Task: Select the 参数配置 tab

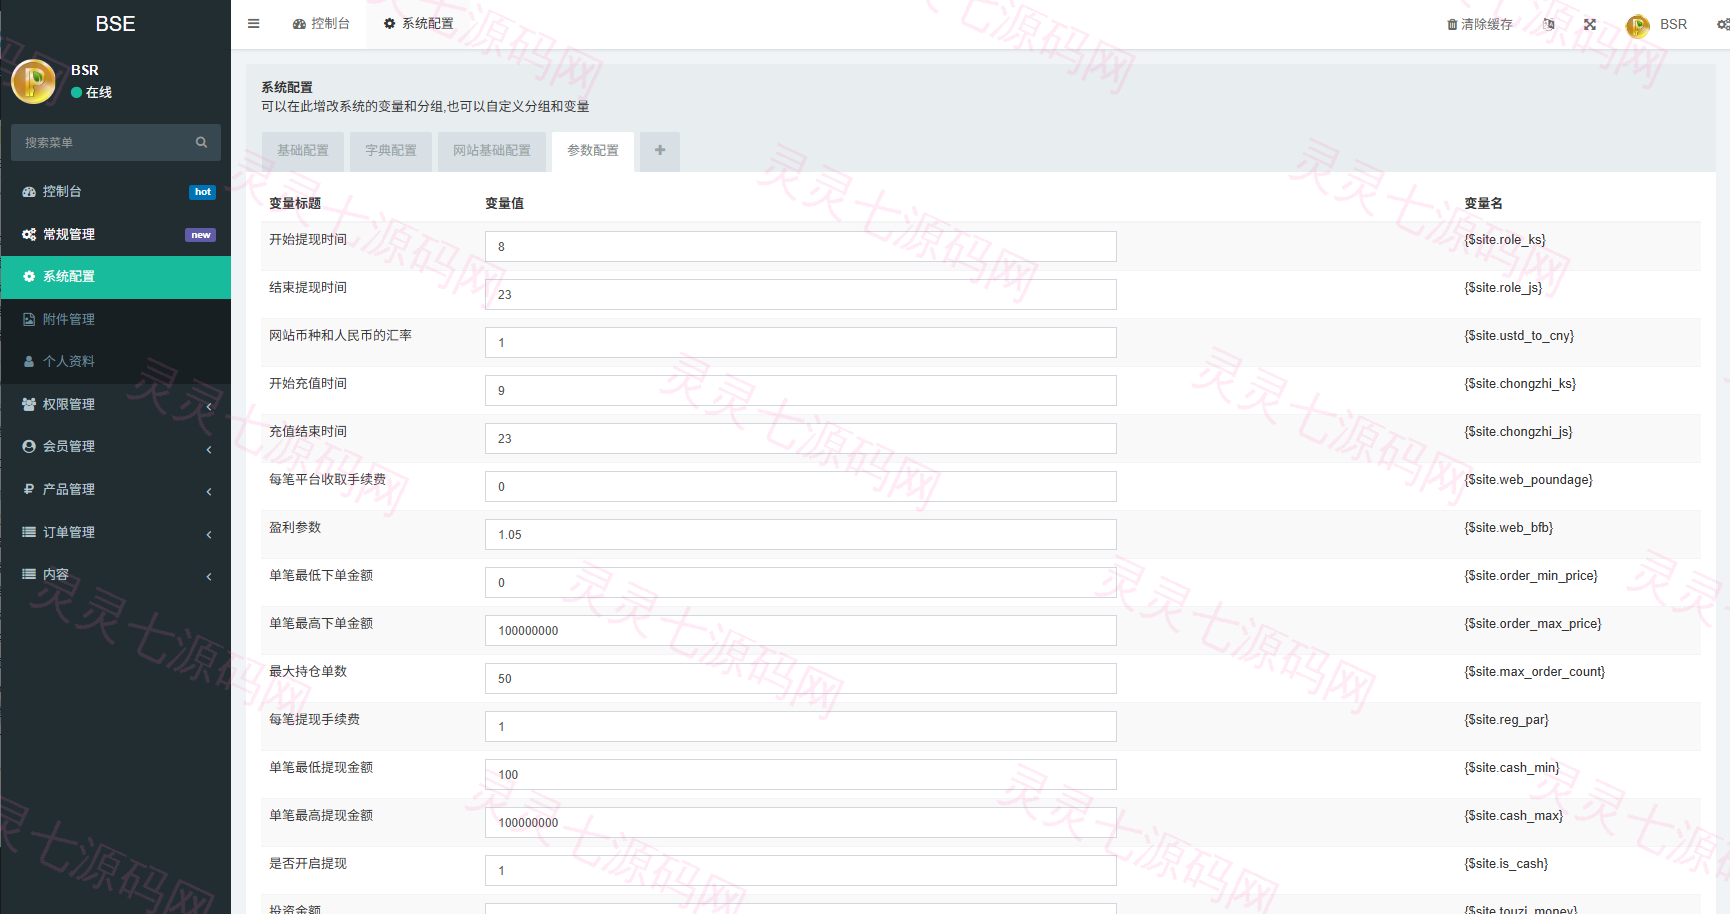Action: tap(593, 151)
